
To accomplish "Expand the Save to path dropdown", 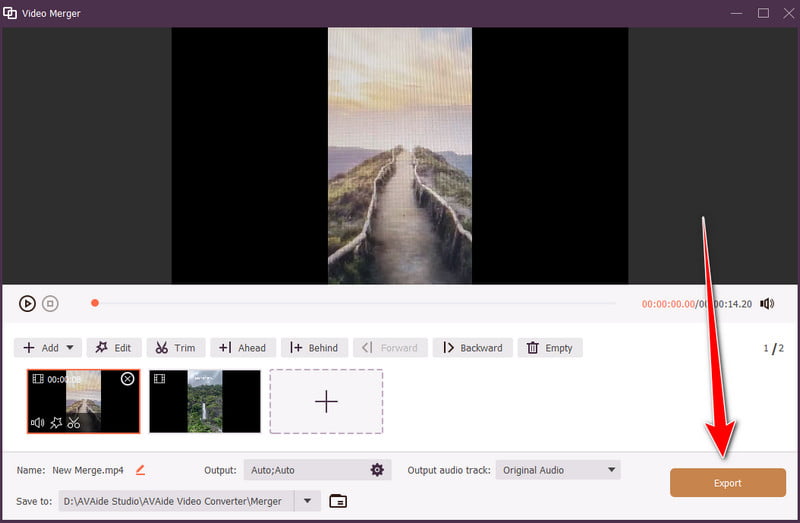I will point(308,500).
